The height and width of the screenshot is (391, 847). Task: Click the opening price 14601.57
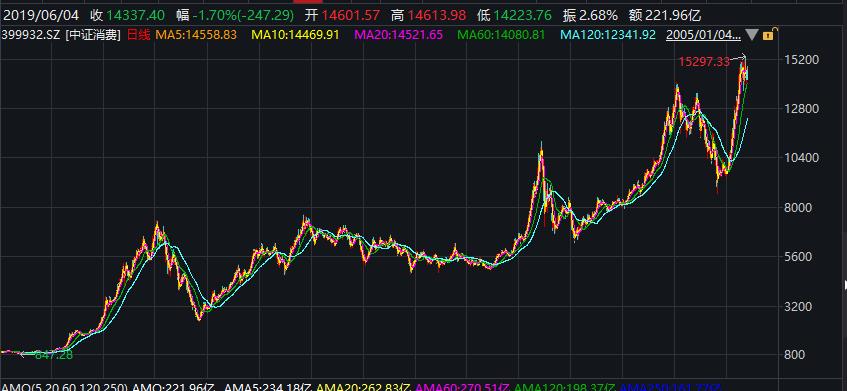click(x=351, y=15)
